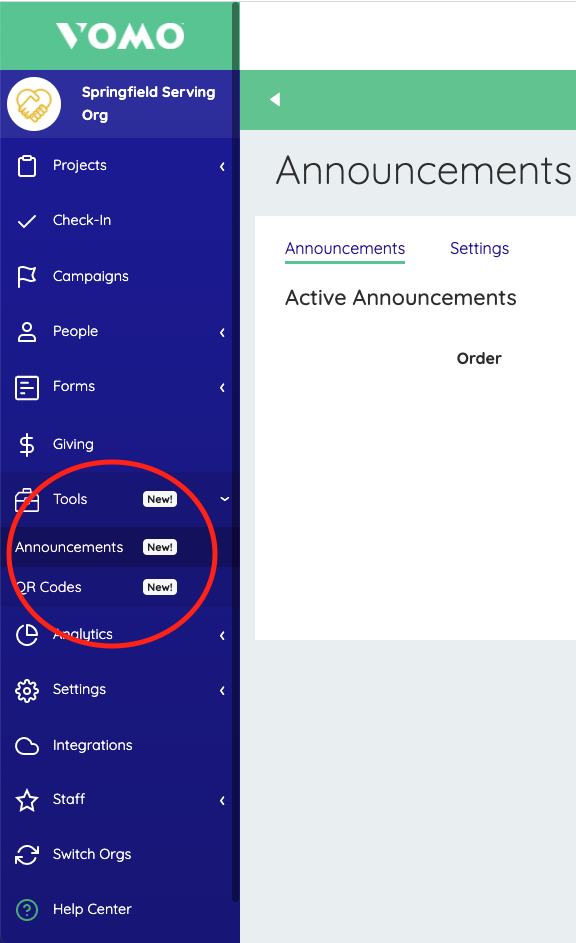The width and height of the screenshot is (576, 943).
Task: Click the Tools briefcase icon
Action: [x=26, y=500]
